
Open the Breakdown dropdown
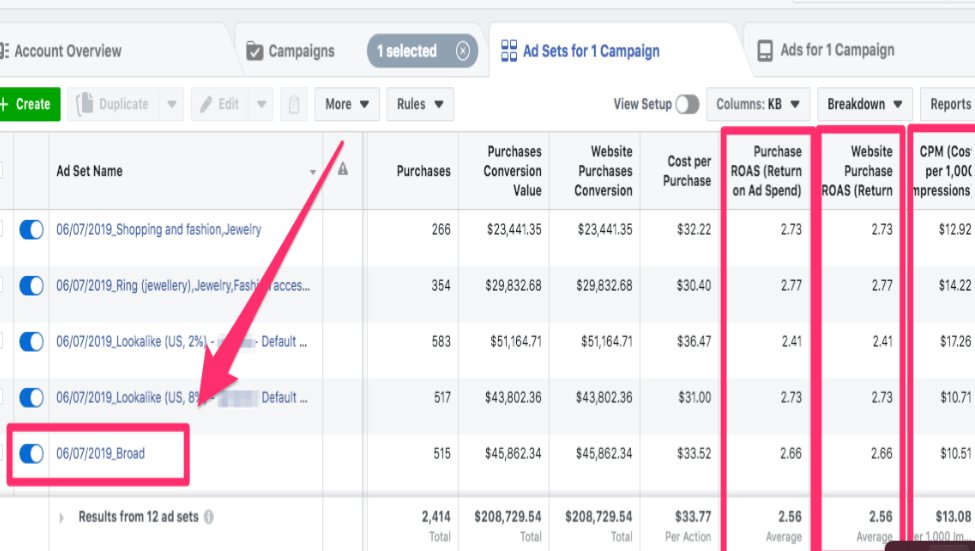[865, 104]
